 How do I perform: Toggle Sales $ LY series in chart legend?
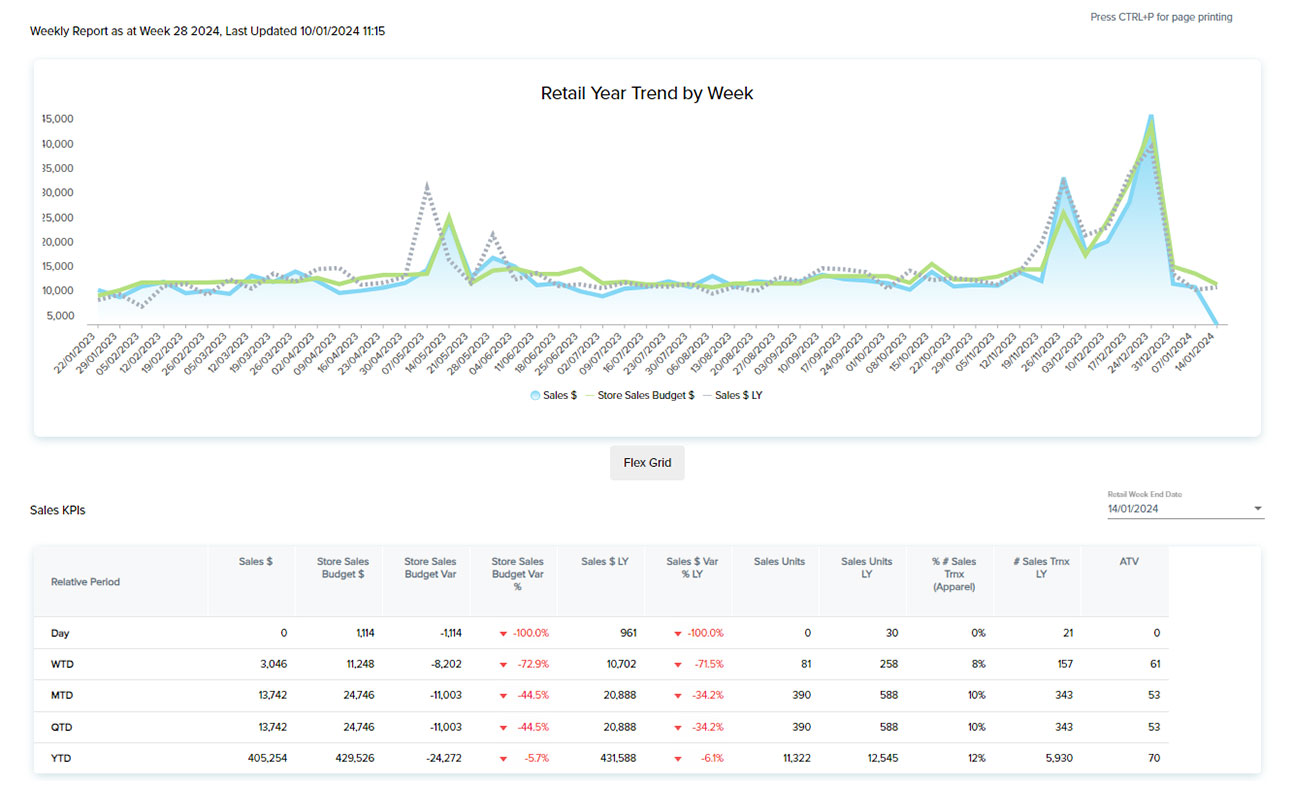pos(738,396)
